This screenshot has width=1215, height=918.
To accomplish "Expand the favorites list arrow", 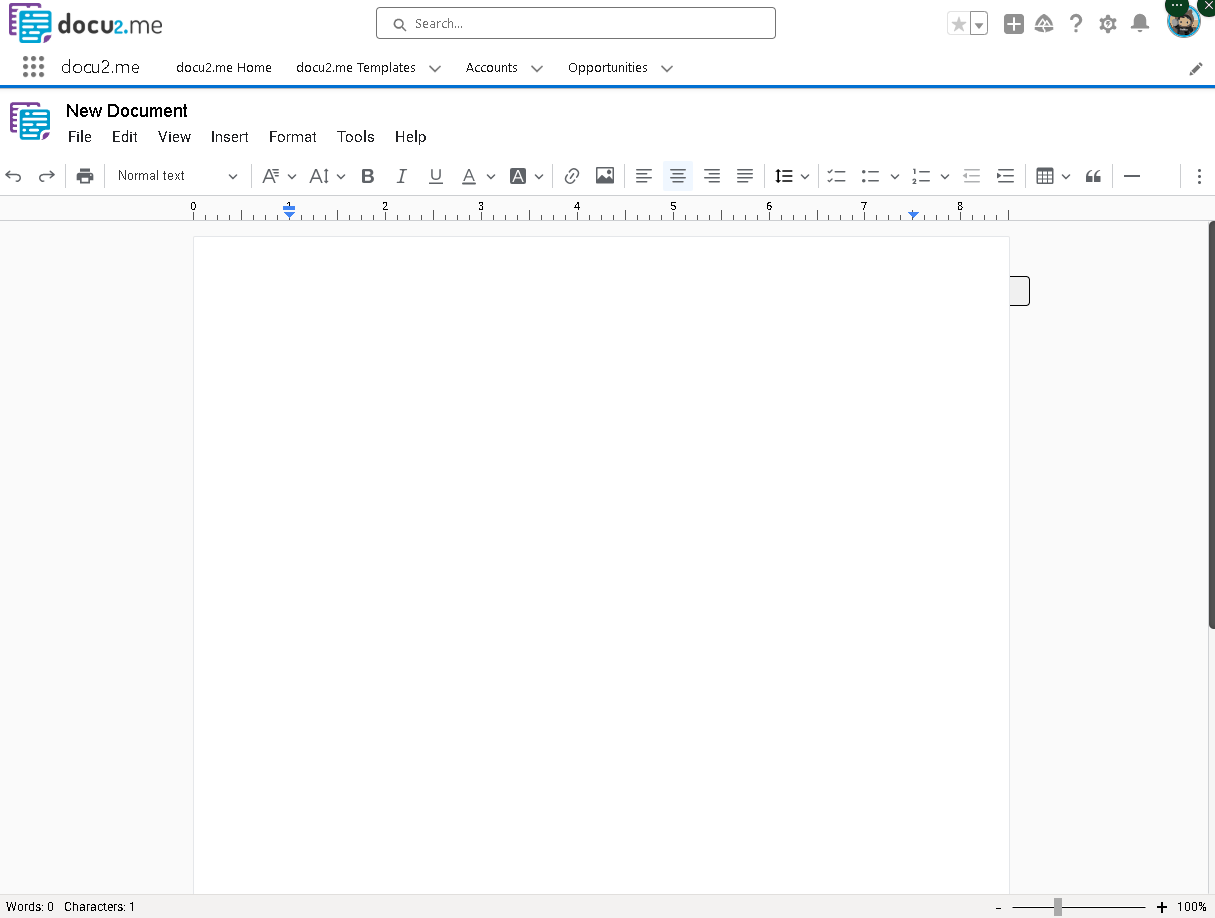I will [979, 24].
